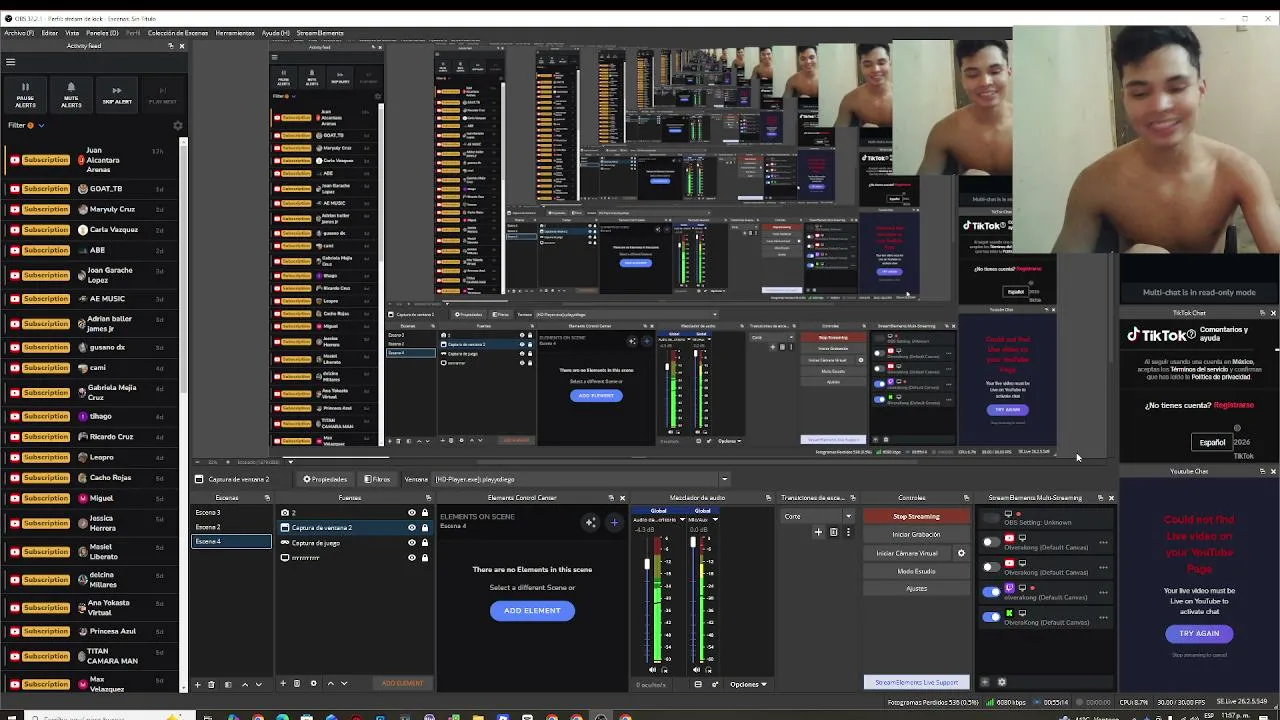Move the selected scene down

(259, 684)
